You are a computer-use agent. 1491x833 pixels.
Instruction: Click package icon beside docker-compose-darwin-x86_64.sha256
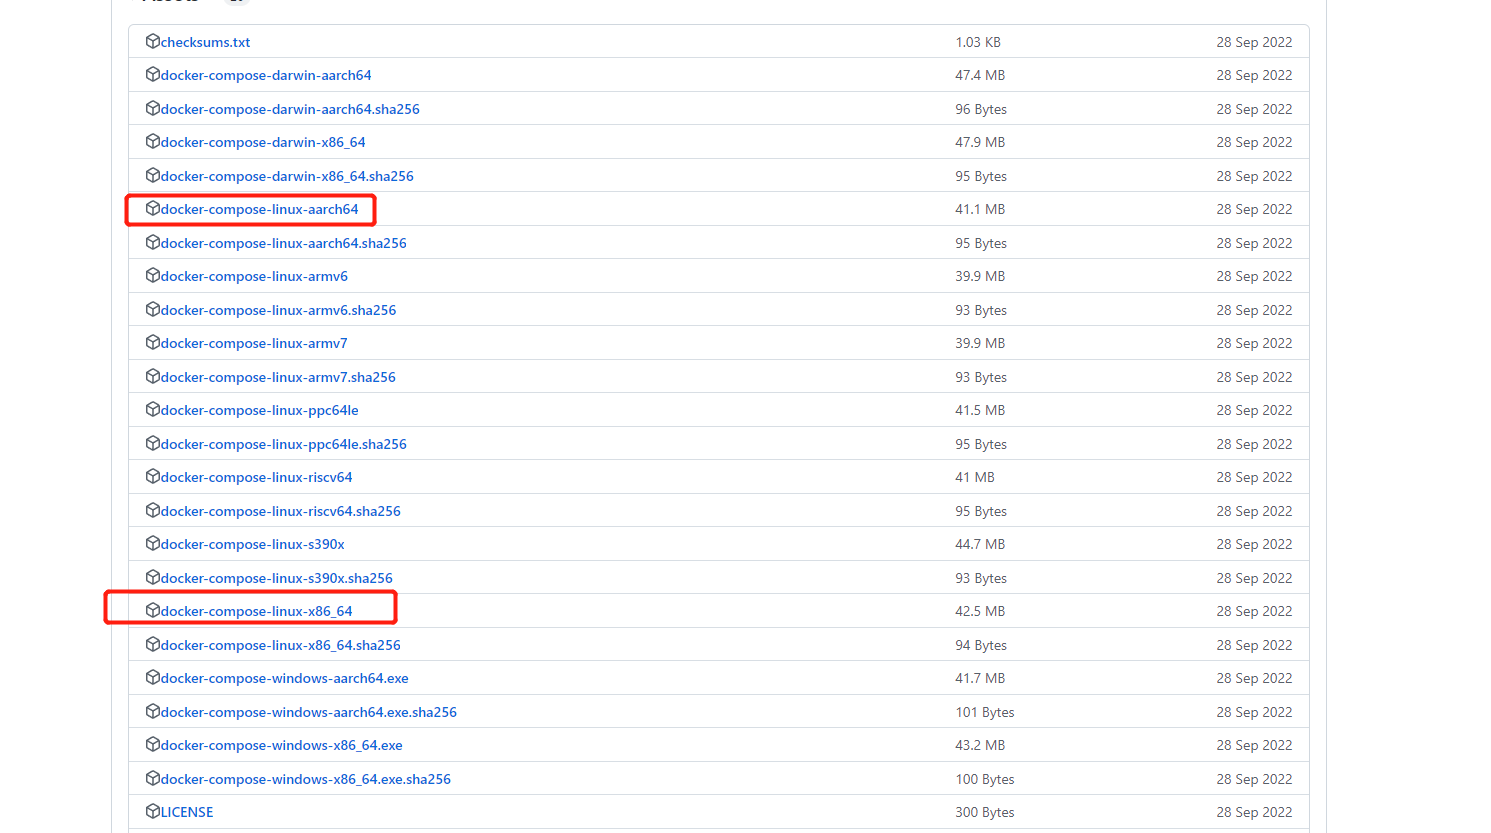point(153,175)
